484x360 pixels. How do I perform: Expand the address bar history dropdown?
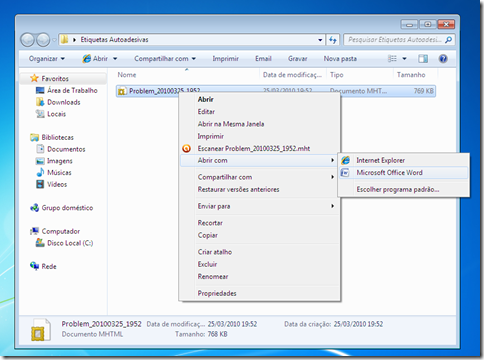[320, 40]
